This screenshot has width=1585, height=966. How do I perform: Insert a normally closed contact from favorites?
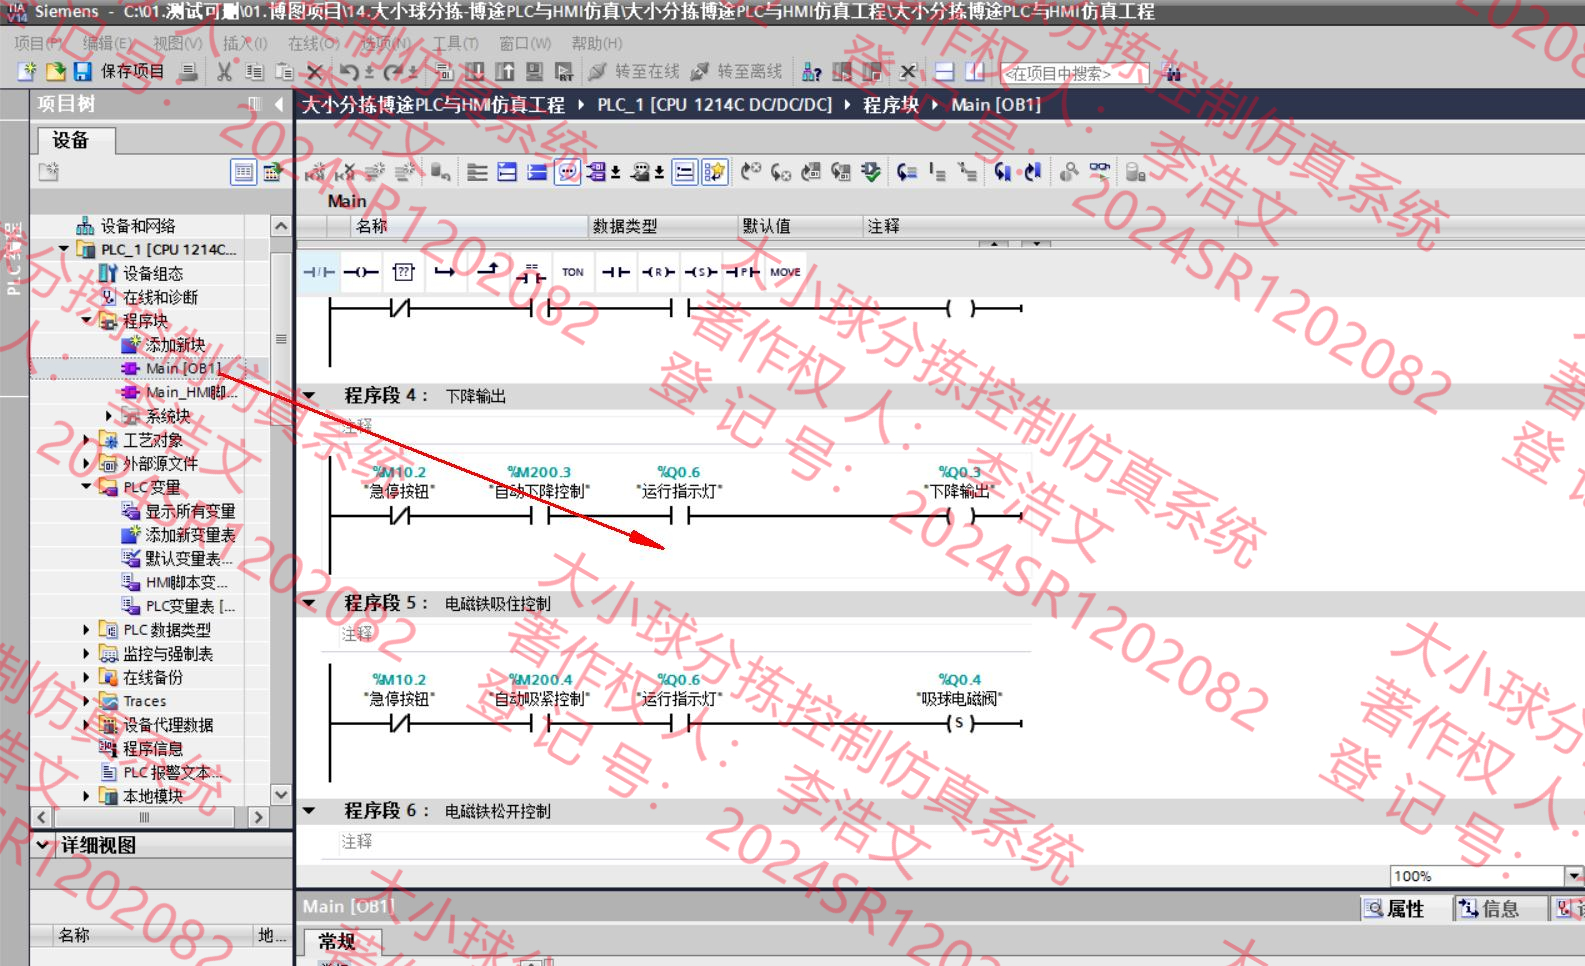pos(319,272)
